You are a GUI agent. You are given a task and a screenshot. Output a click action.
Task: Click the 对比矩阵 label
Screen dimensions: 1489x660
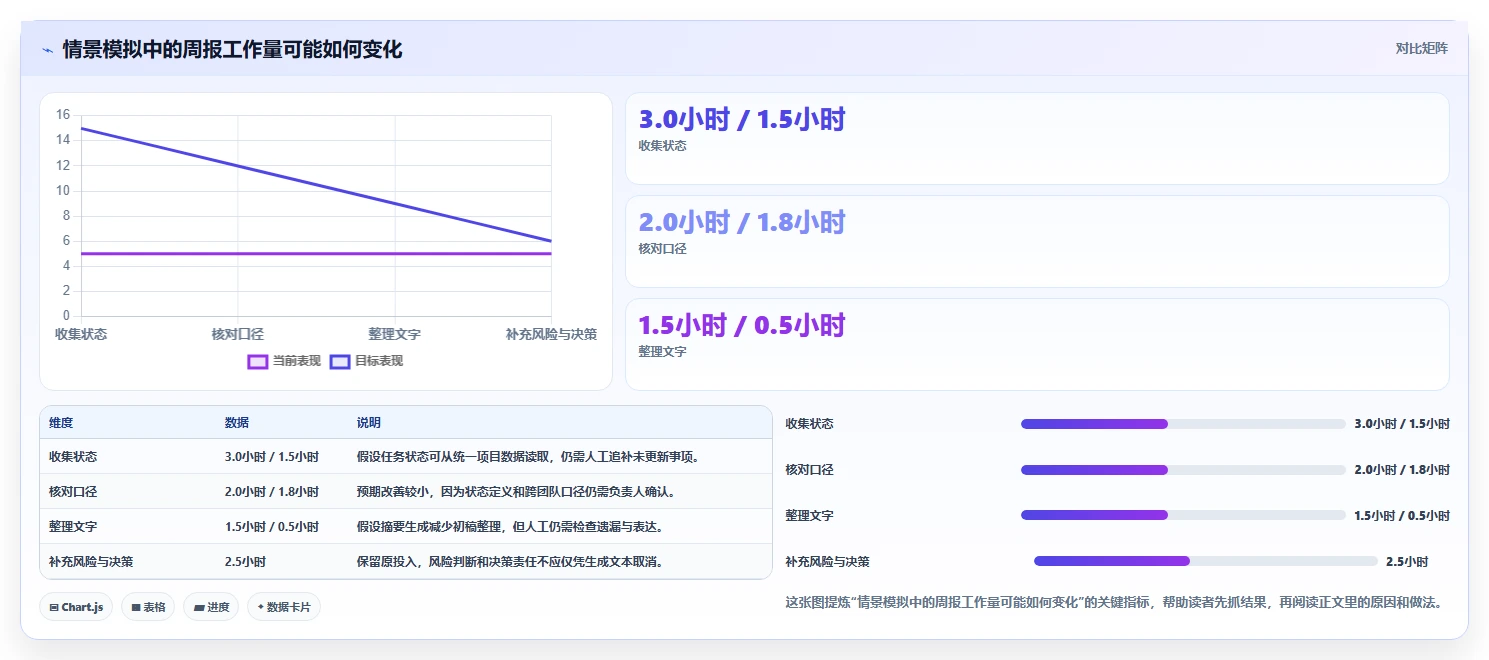pos(1421,48)
